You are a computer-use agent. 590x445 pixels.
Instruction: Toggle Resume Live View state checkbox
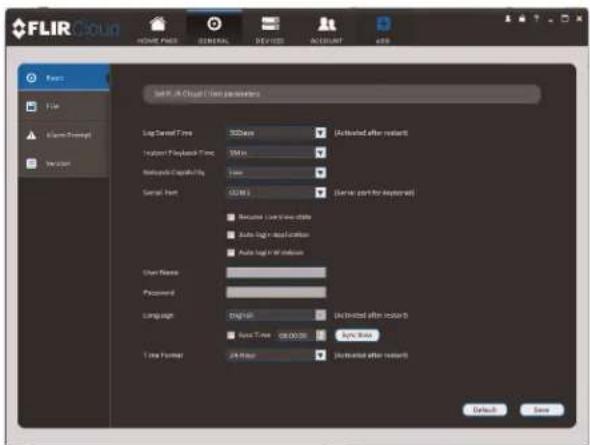[231, 217]
